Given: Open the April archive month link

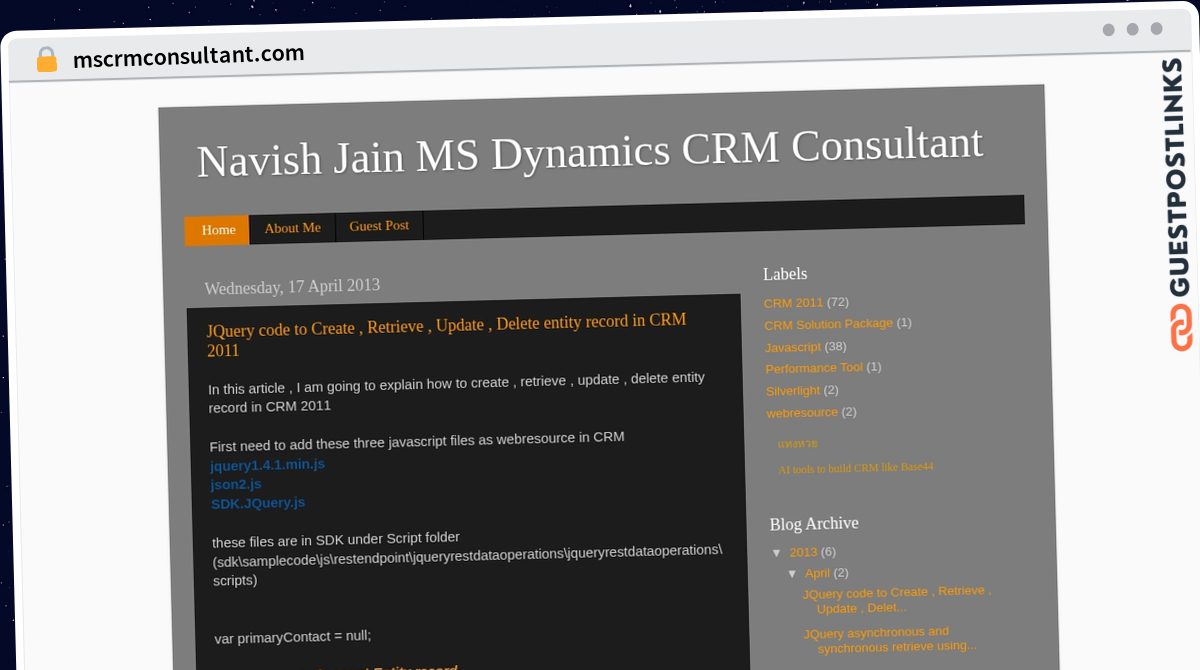Looking at the screenshot, I should pyautogui.click(x=817, y=573).
